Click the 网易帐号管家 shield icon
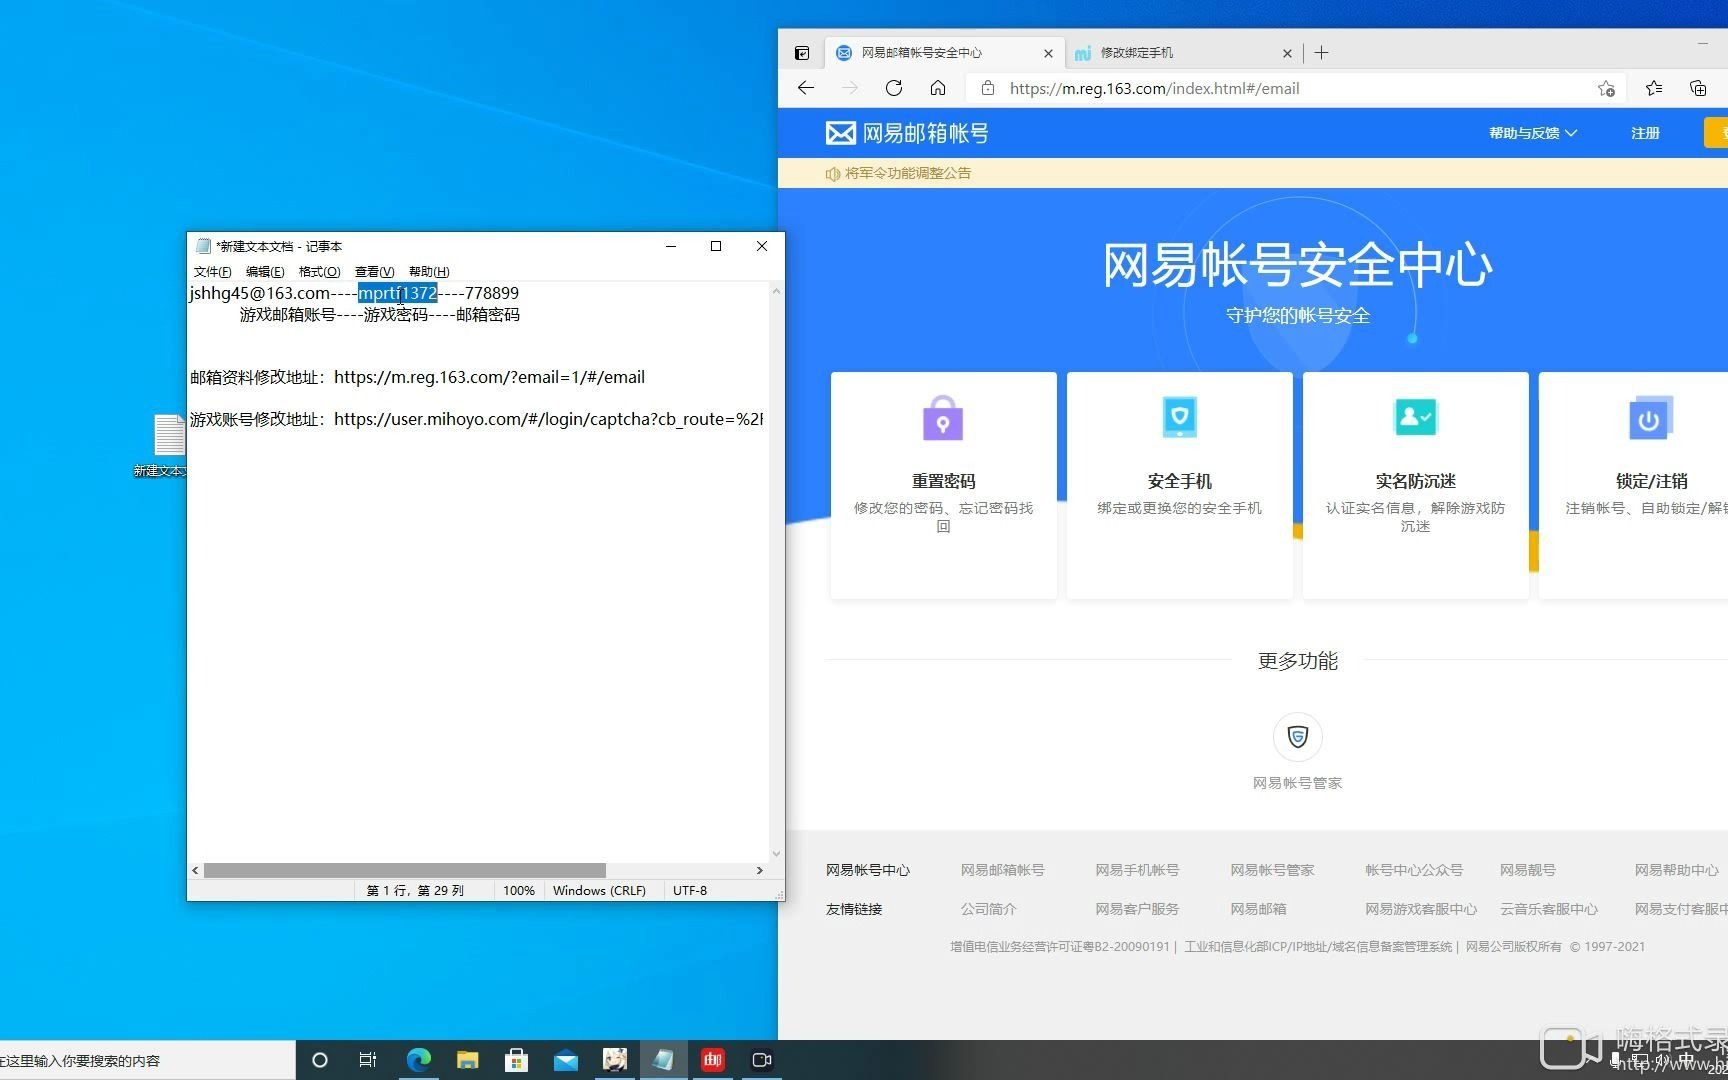Image resolution: width=1728 pixels, height=1080 pixels. click(x=1298, y=737)
